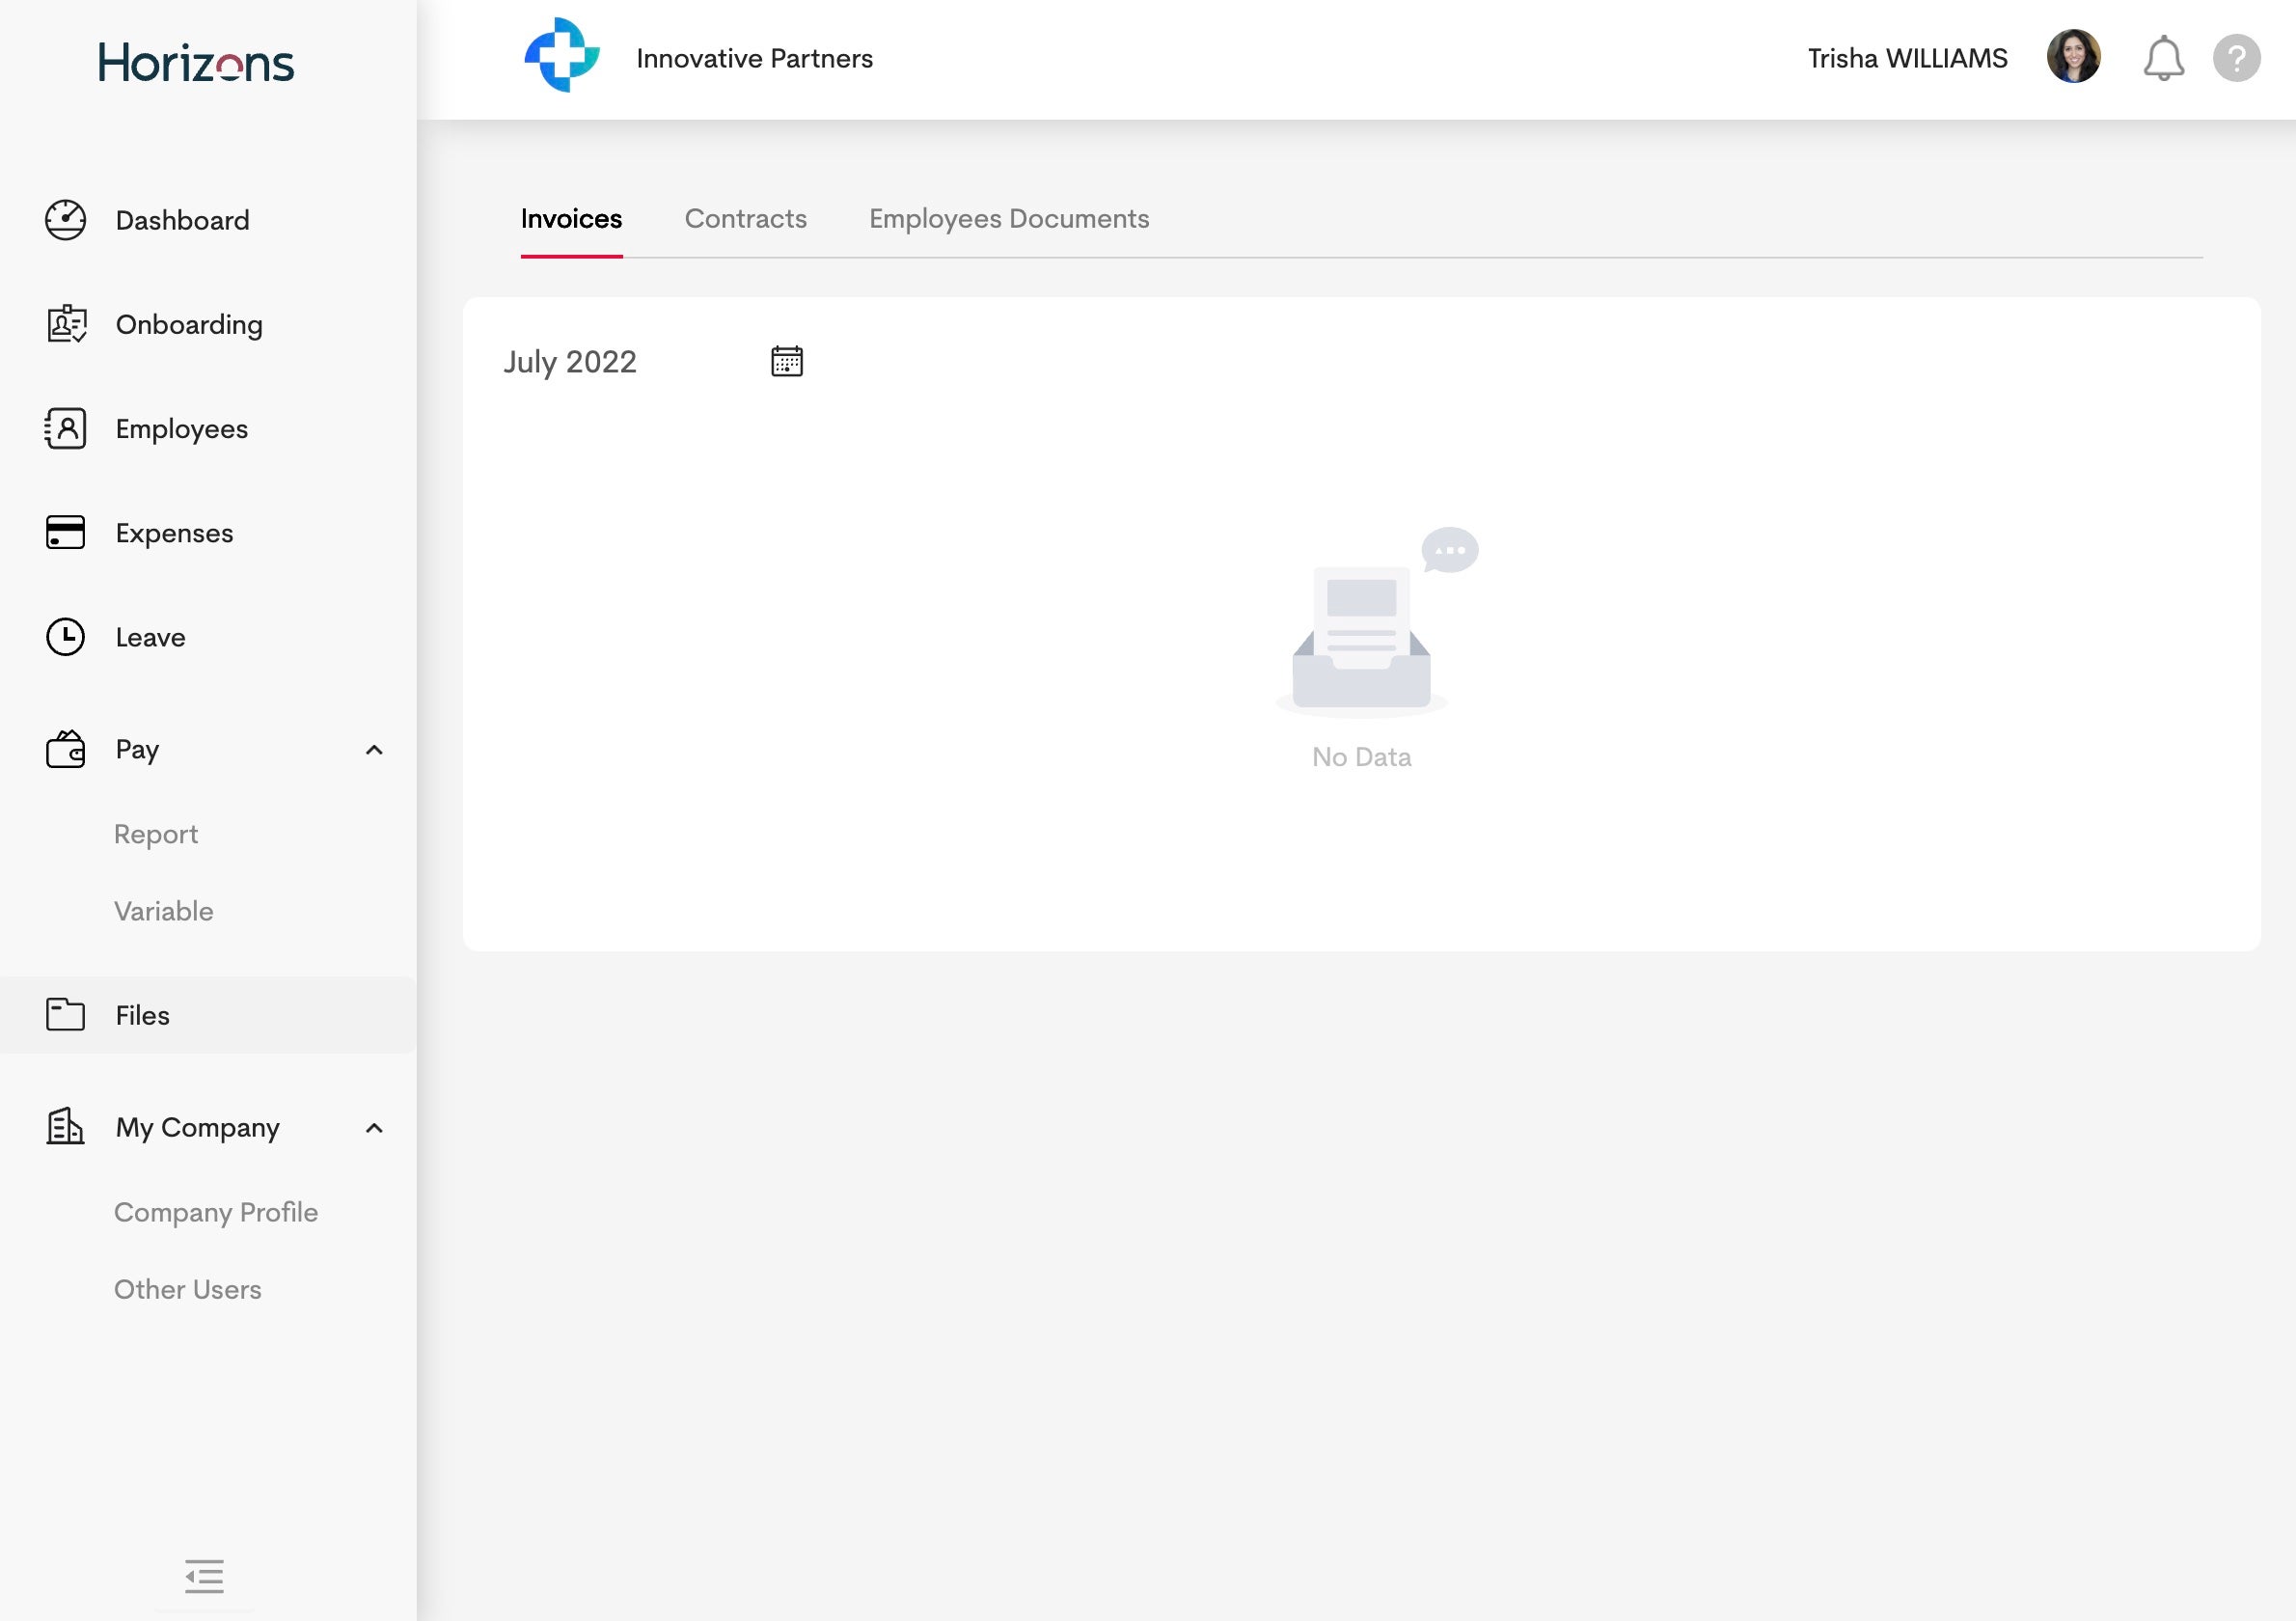
Task: Collapse the sidebar menu
Action: click(204, 1576)
